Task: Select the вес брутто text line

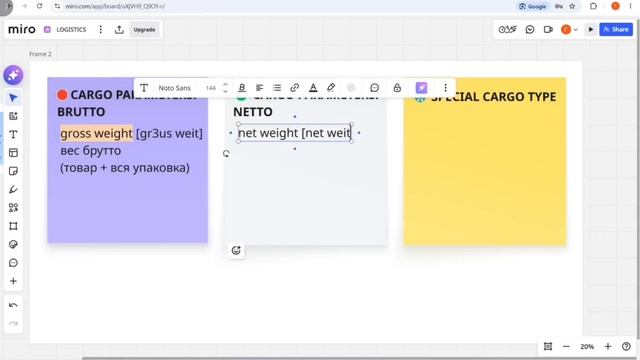Action: tap(91, 151)
